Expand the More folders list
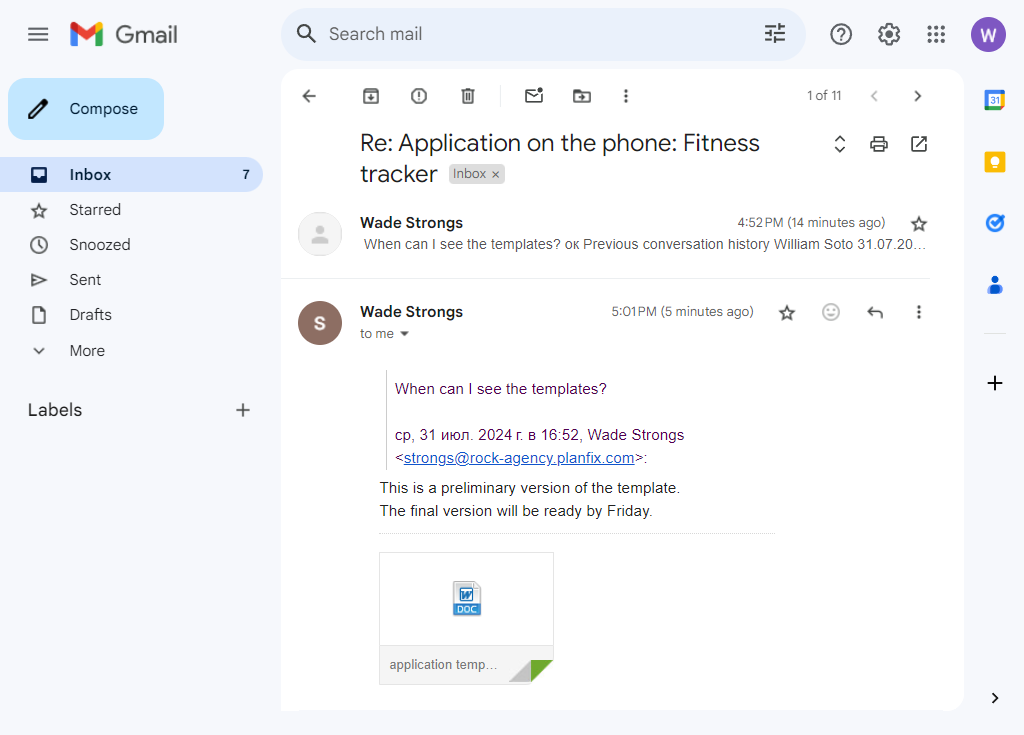 pyautogui.click(x=131, y=351)
